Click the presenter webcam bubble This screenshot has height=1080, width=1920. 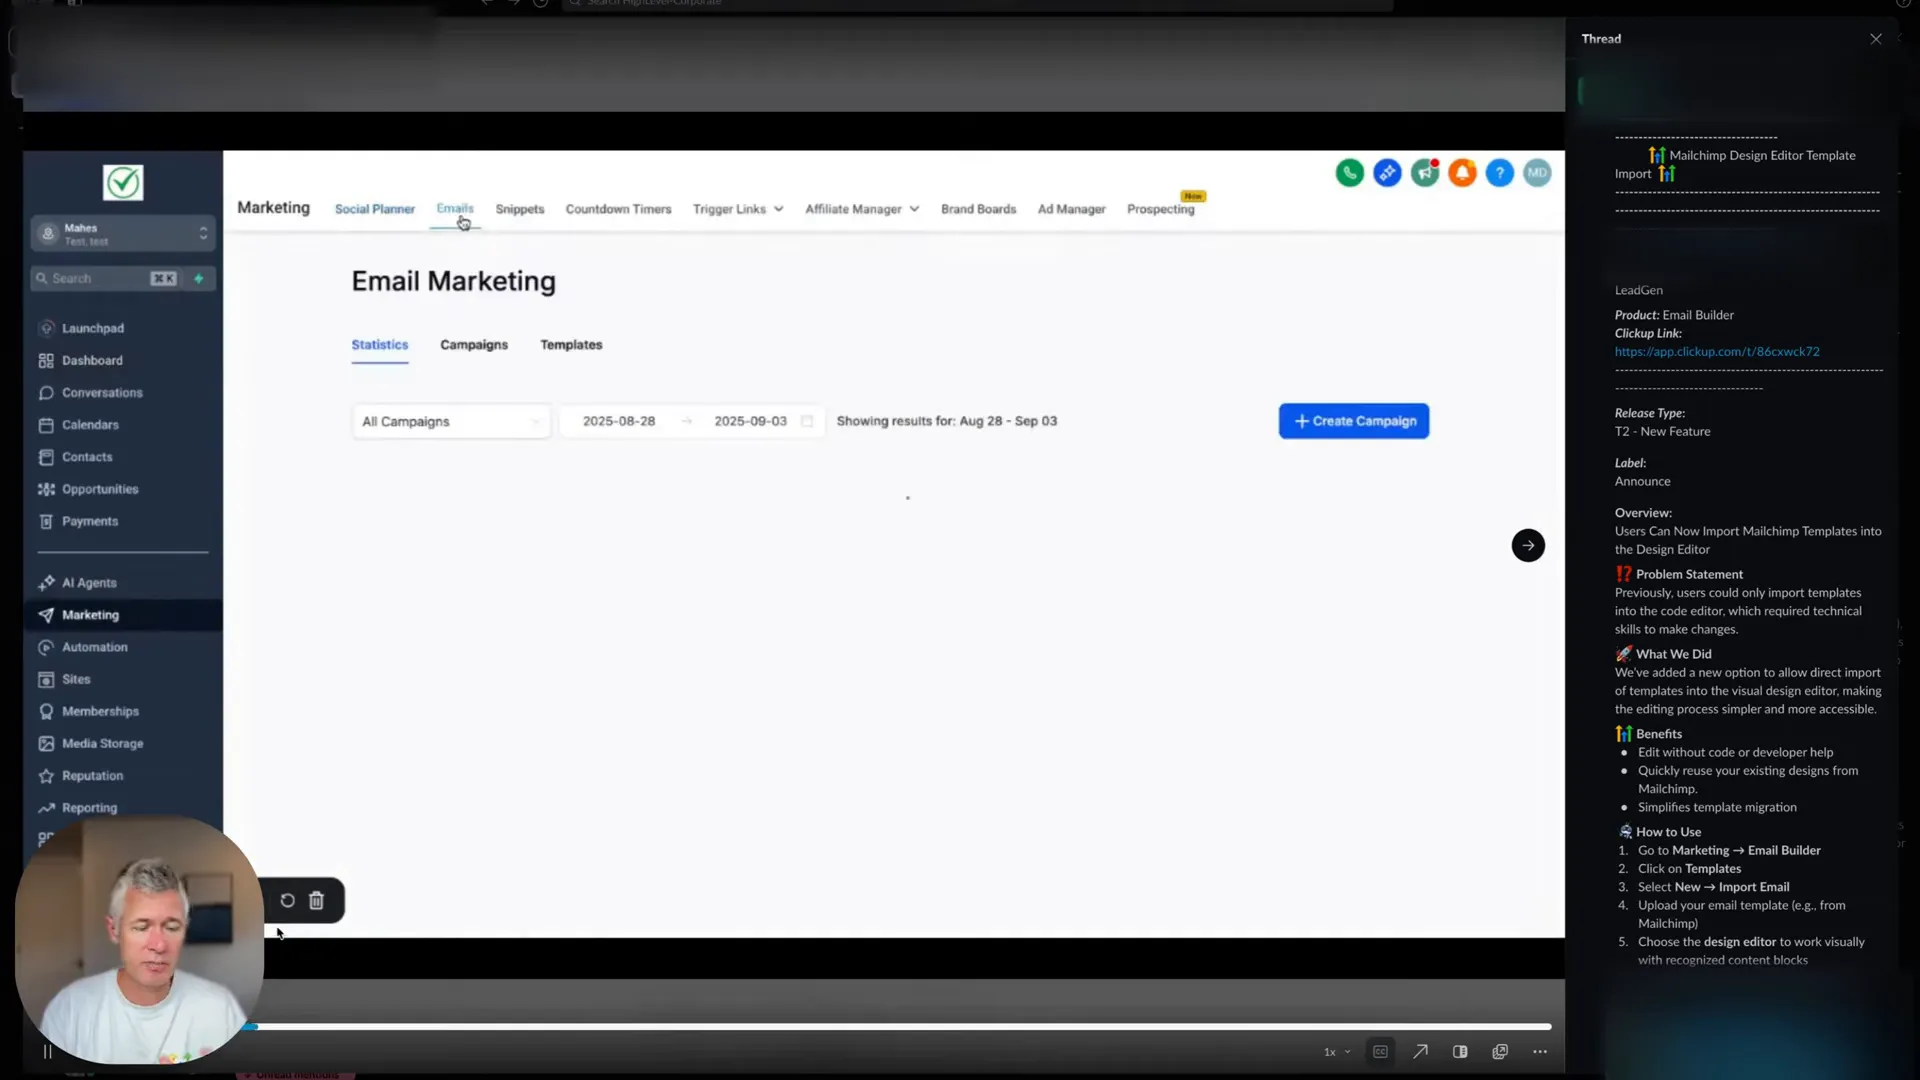(139, 940)
